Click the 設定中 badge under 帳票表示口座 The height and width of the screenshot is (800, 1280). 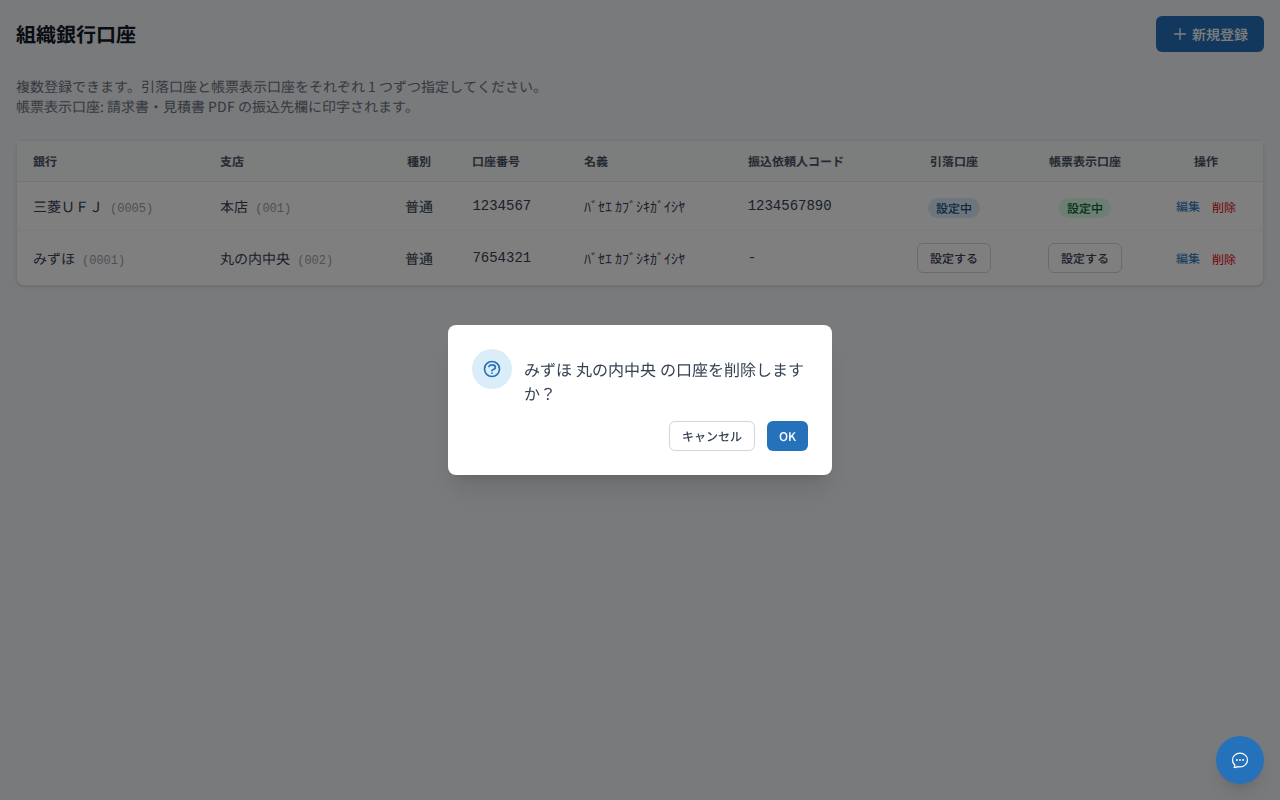pos(1085,208)
